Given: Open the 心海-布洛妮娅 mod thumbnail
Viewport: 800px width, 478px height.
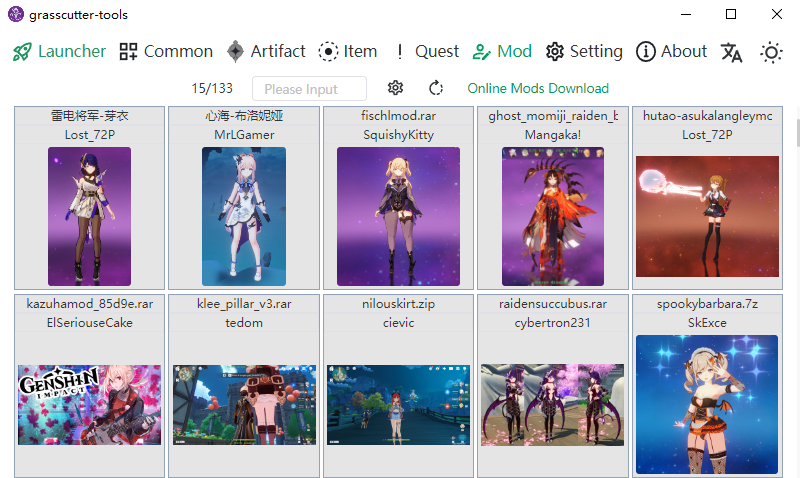Looking at the screenshot, I should pos(244,216).
